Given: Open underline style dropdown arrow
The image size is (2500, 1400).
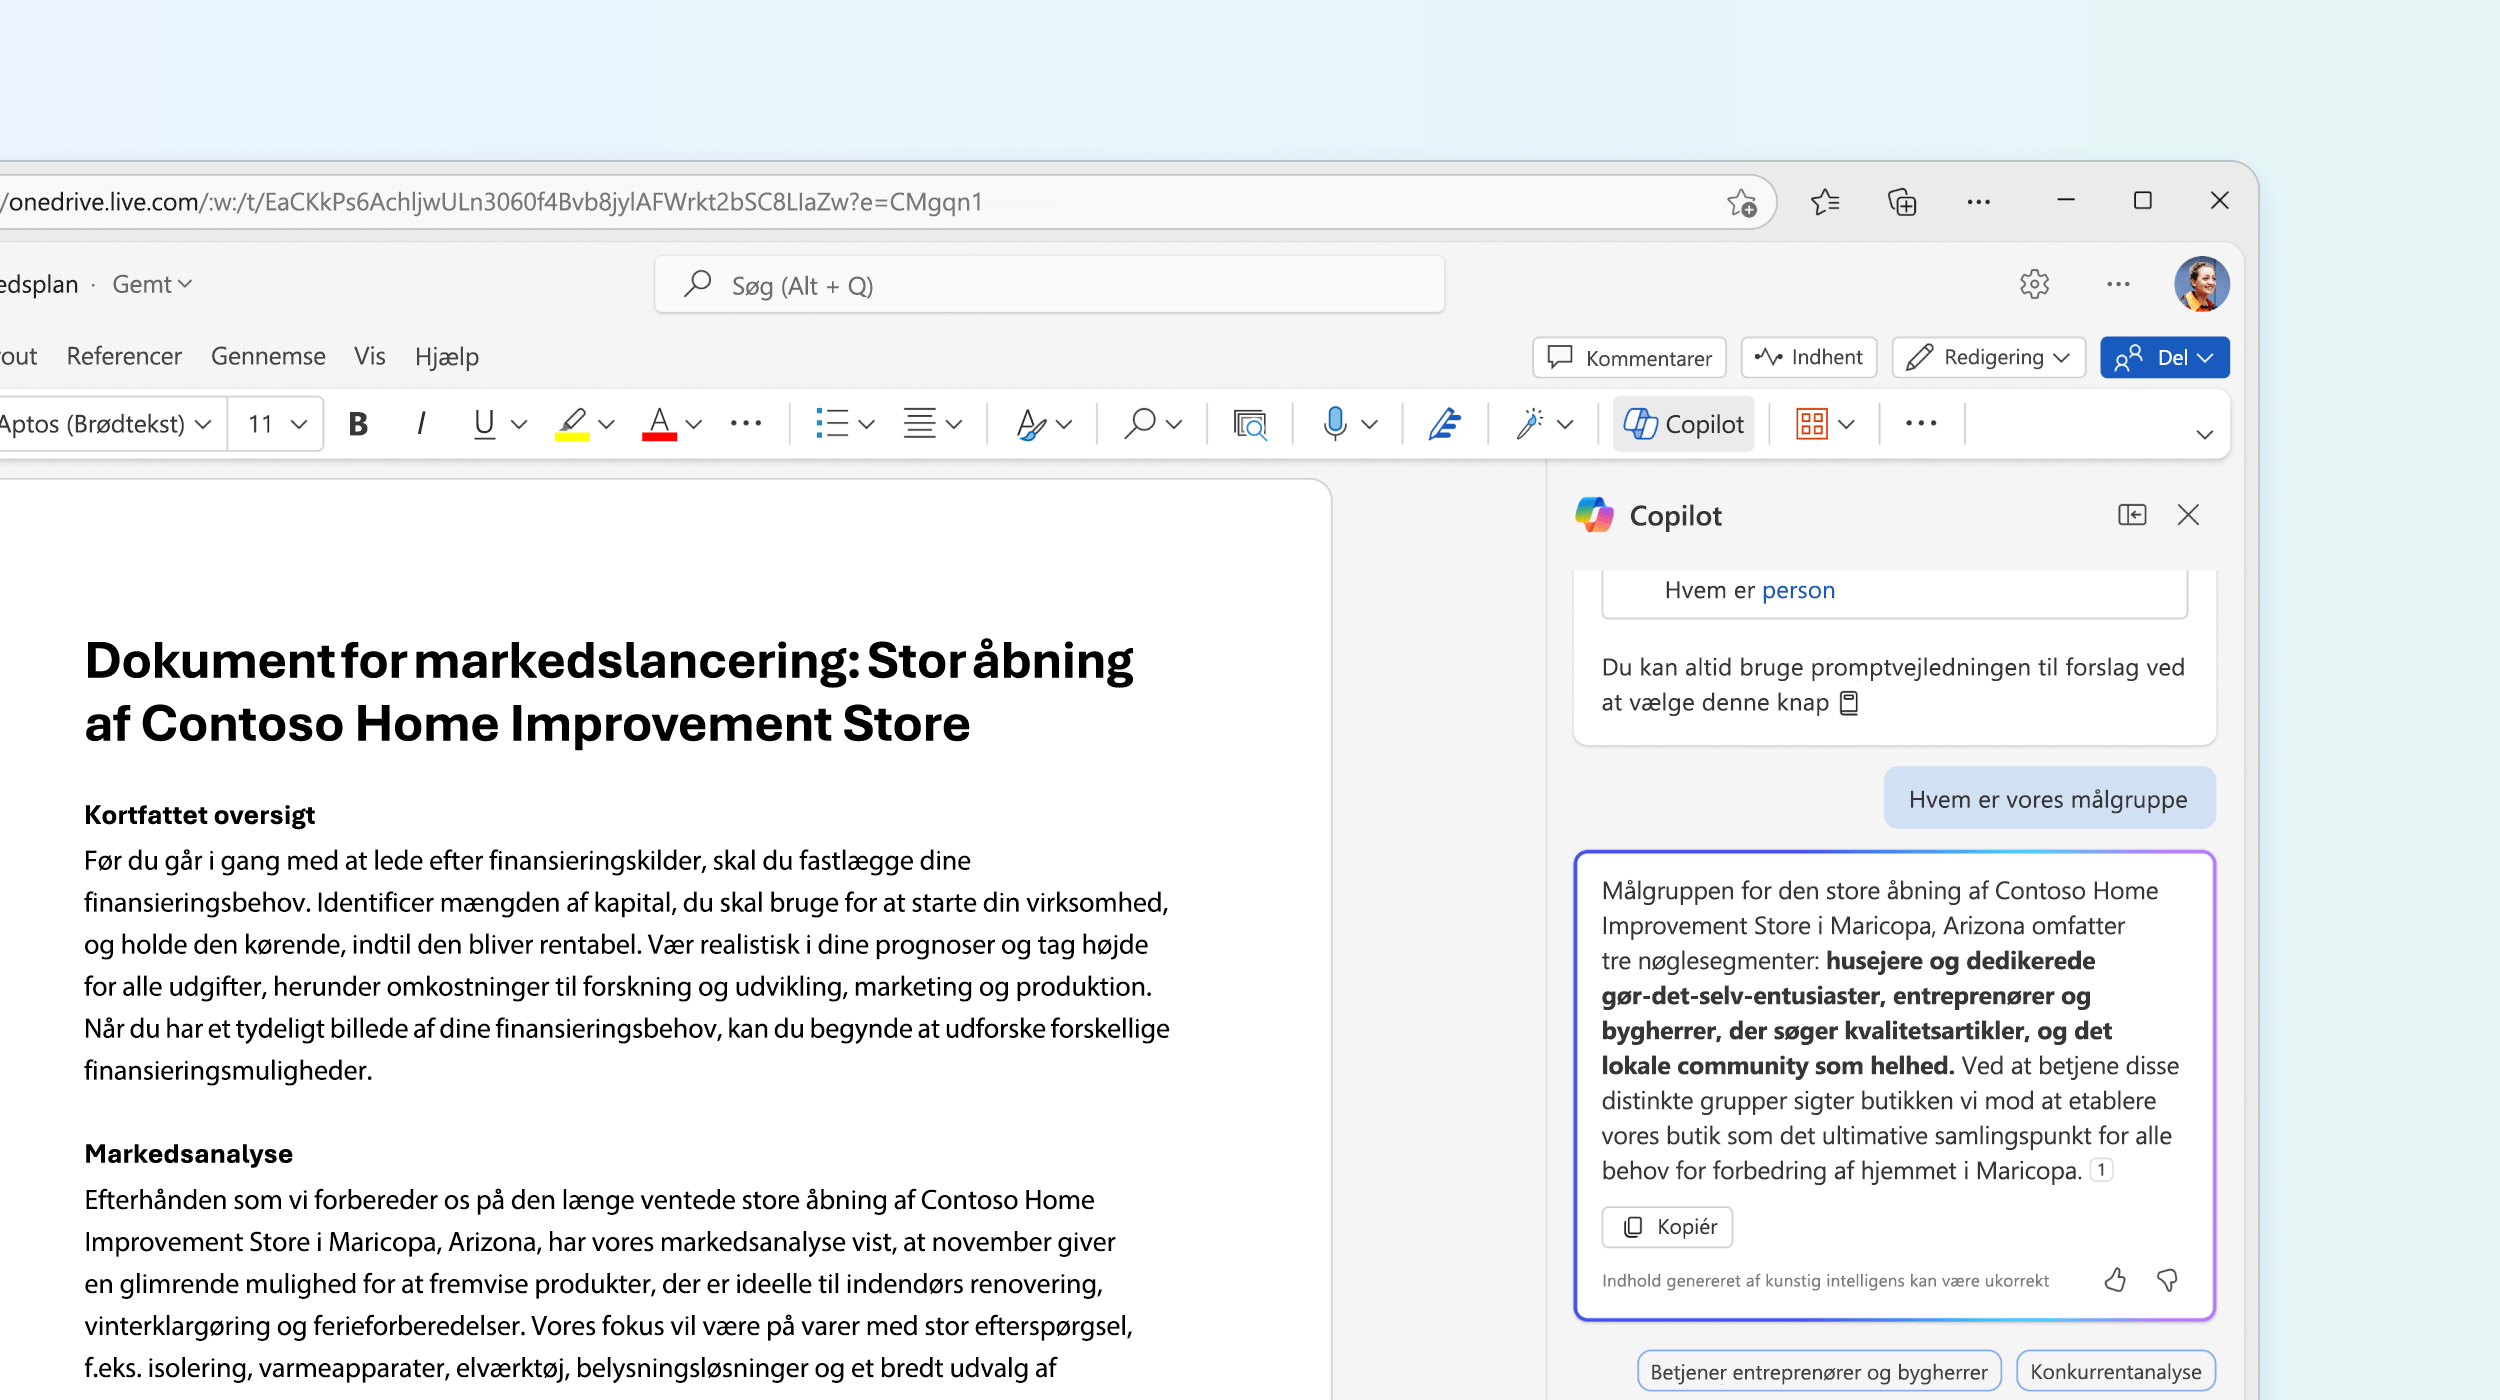Looking at the screenshot, I should [518, 424].
